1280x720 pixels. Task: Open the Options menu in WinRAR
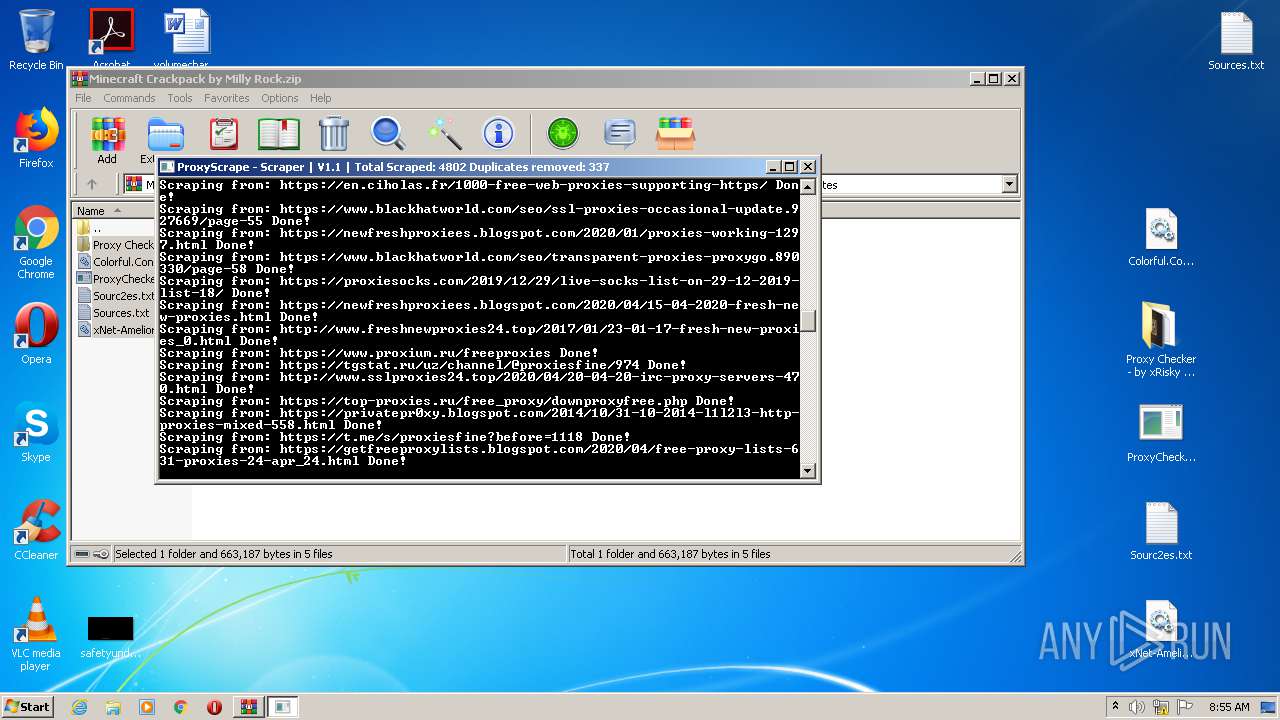(x=280, y=98)
